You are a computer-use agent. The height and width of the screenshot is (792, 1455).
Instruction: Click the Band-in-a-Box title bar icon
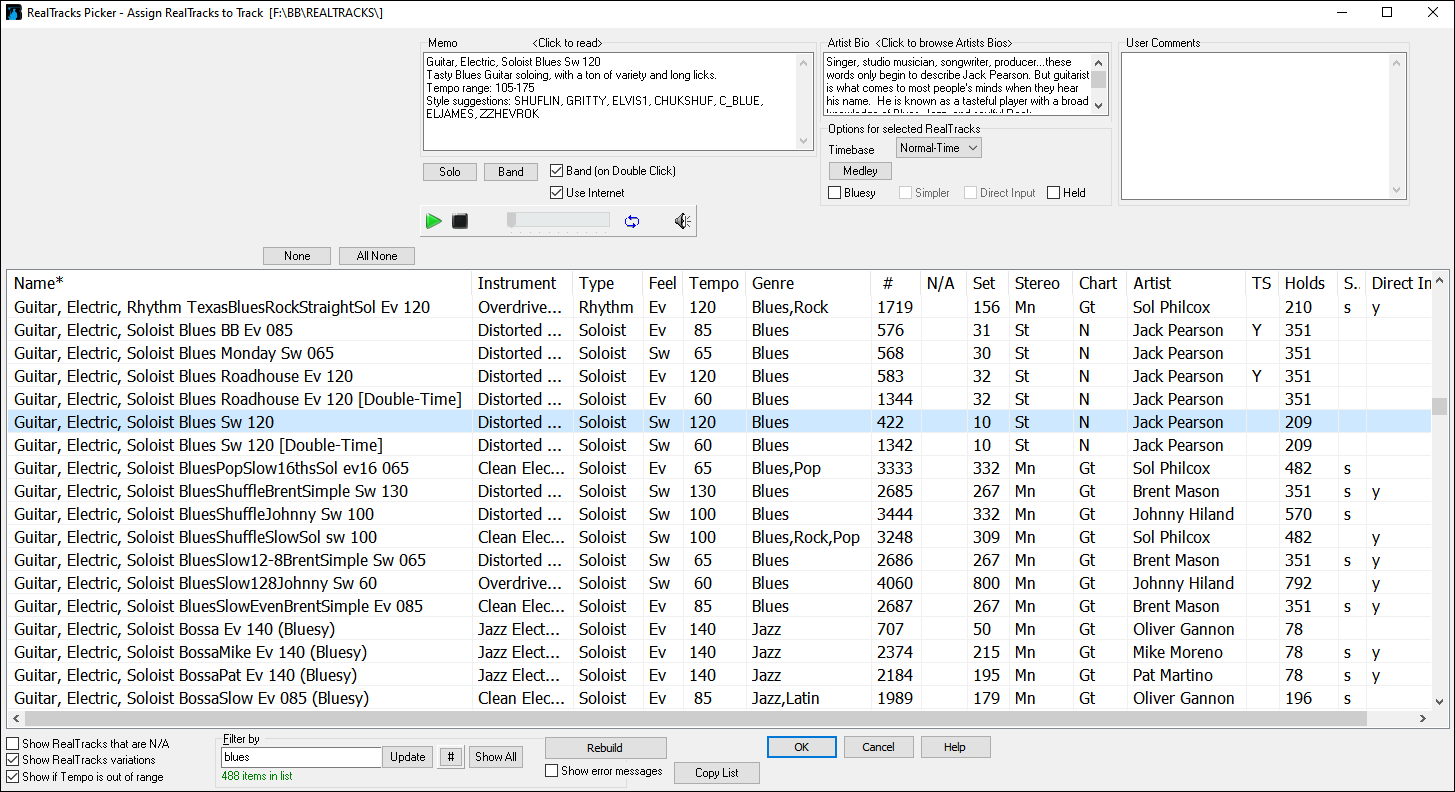tap(14, 12)
